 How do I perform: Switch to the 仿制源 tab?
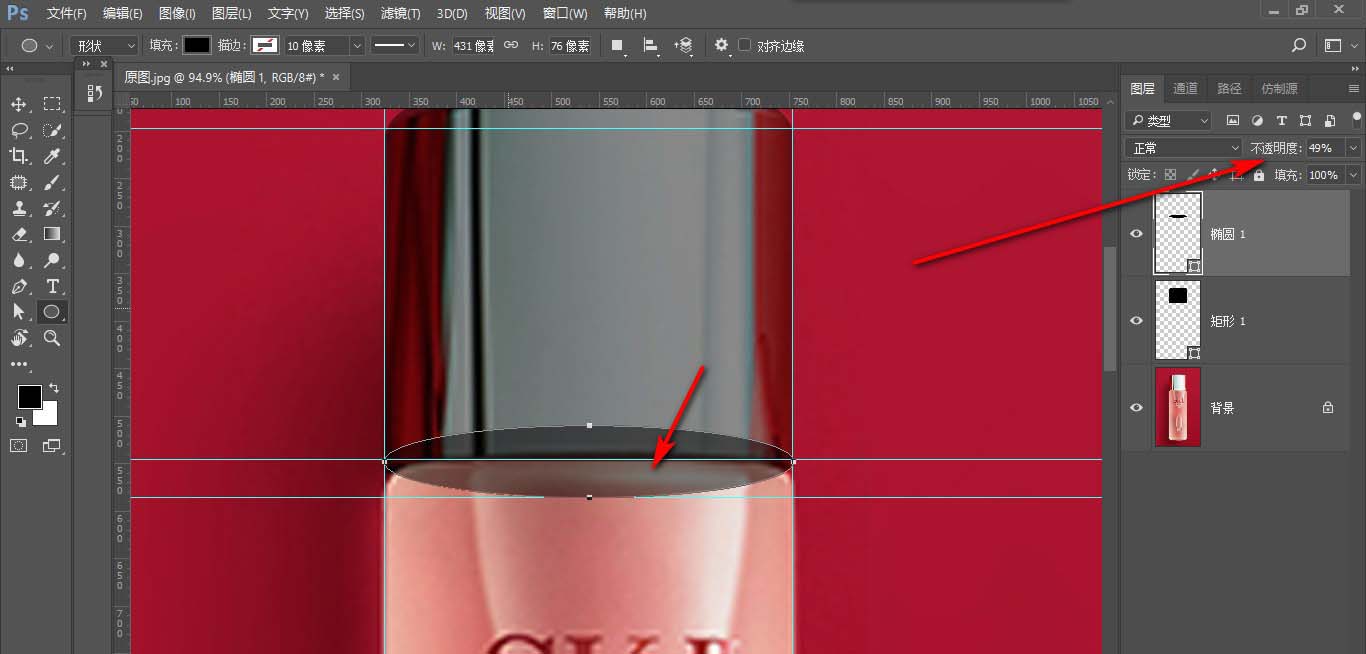[x=1280, y=88]
